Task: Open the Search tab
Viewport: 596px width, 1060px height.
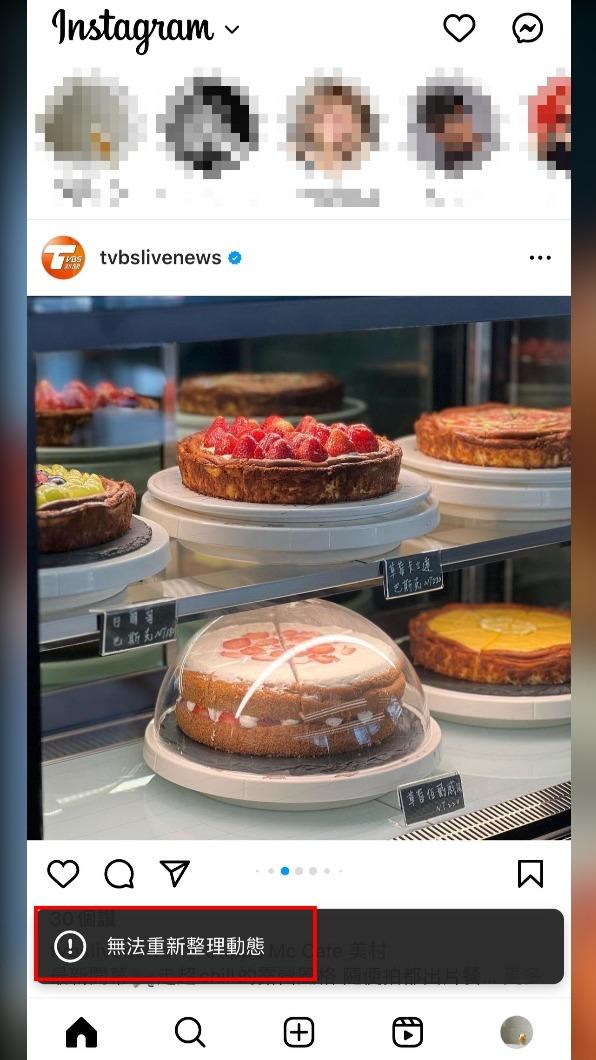Action: point(190,1032)
